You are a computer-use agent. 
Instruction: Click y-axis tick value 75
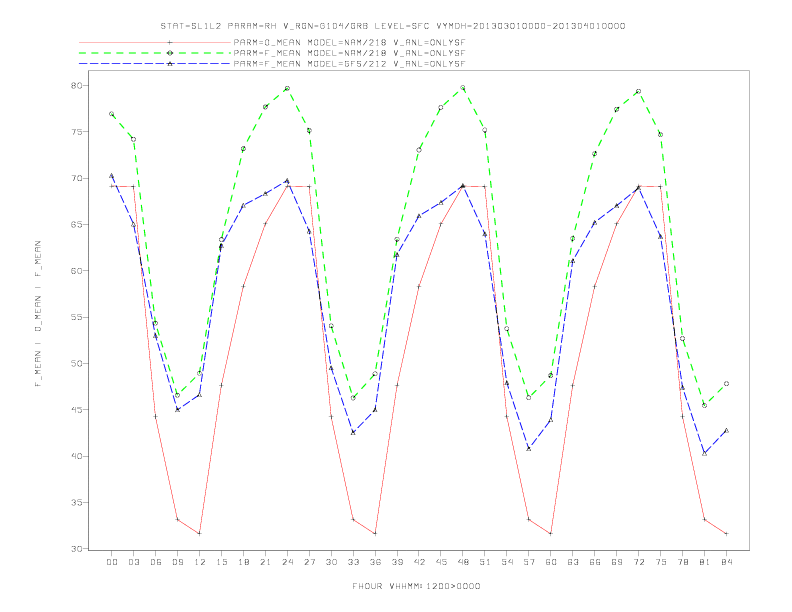click(x=76, y=132)
